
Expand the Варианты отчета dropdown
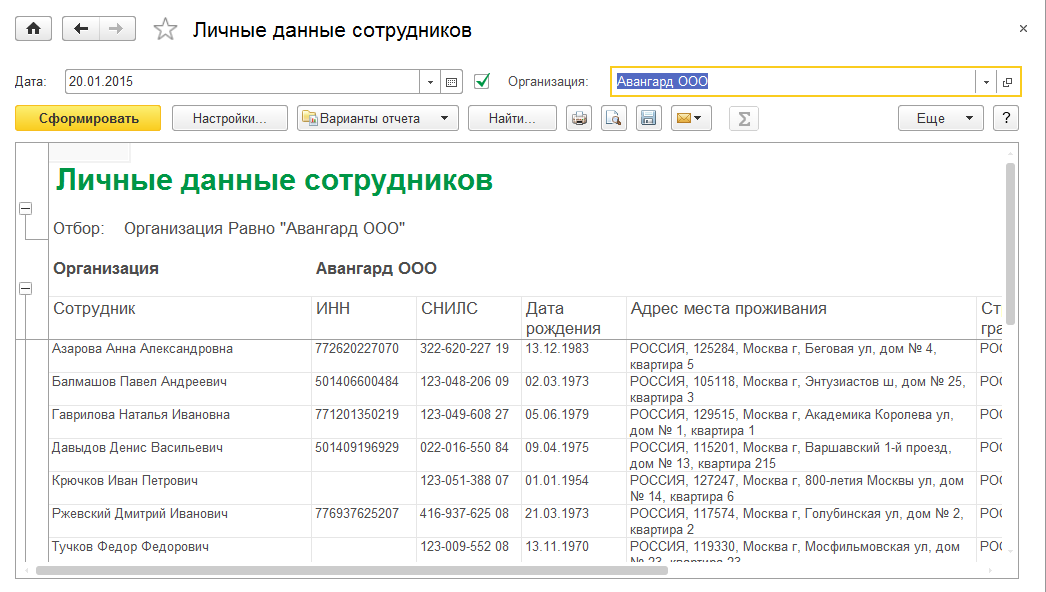tap(378, 119)
